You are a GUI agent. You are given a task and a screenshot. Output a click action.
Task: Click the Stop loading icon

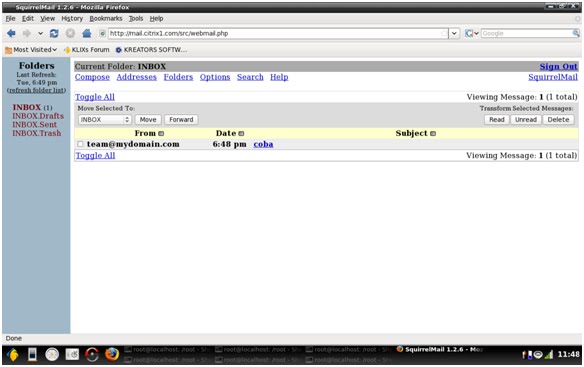[x=70, y=34]
